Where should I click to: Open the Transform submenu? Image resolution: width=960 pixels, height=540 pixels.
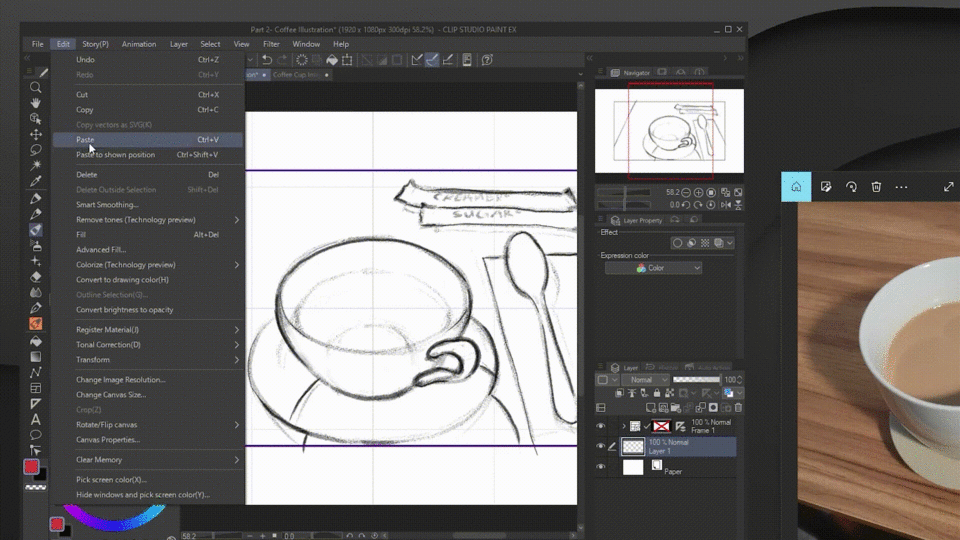(93, 360)
